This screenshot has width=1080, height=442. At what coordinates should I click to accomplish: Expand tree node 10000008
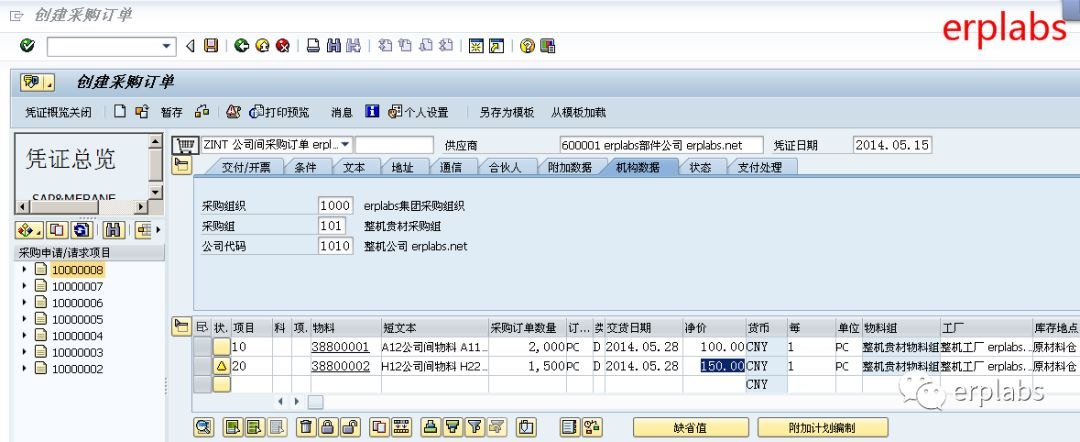coord(25,270)
